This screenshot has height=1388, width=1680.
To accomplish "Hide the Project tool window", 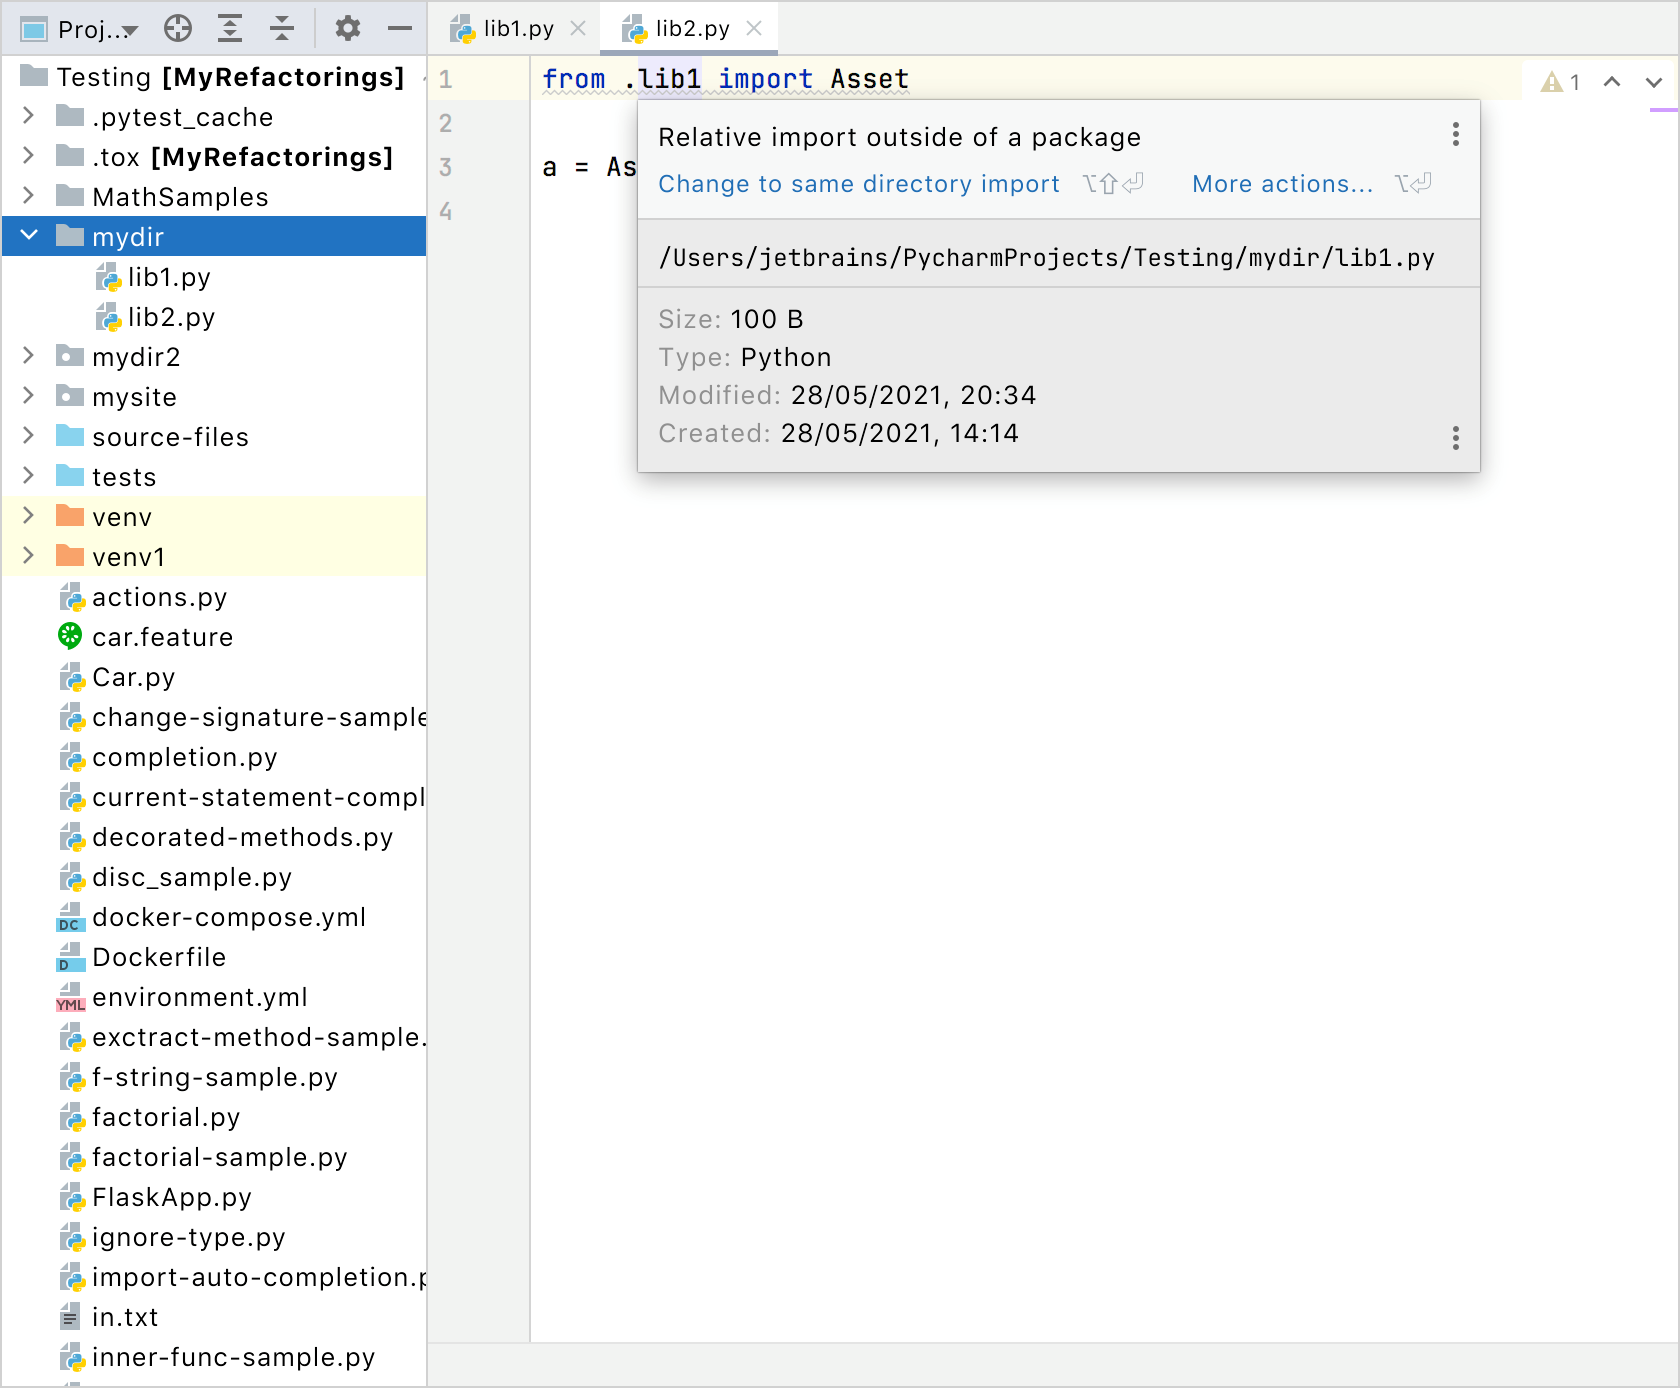I will [x=399, y=28].
